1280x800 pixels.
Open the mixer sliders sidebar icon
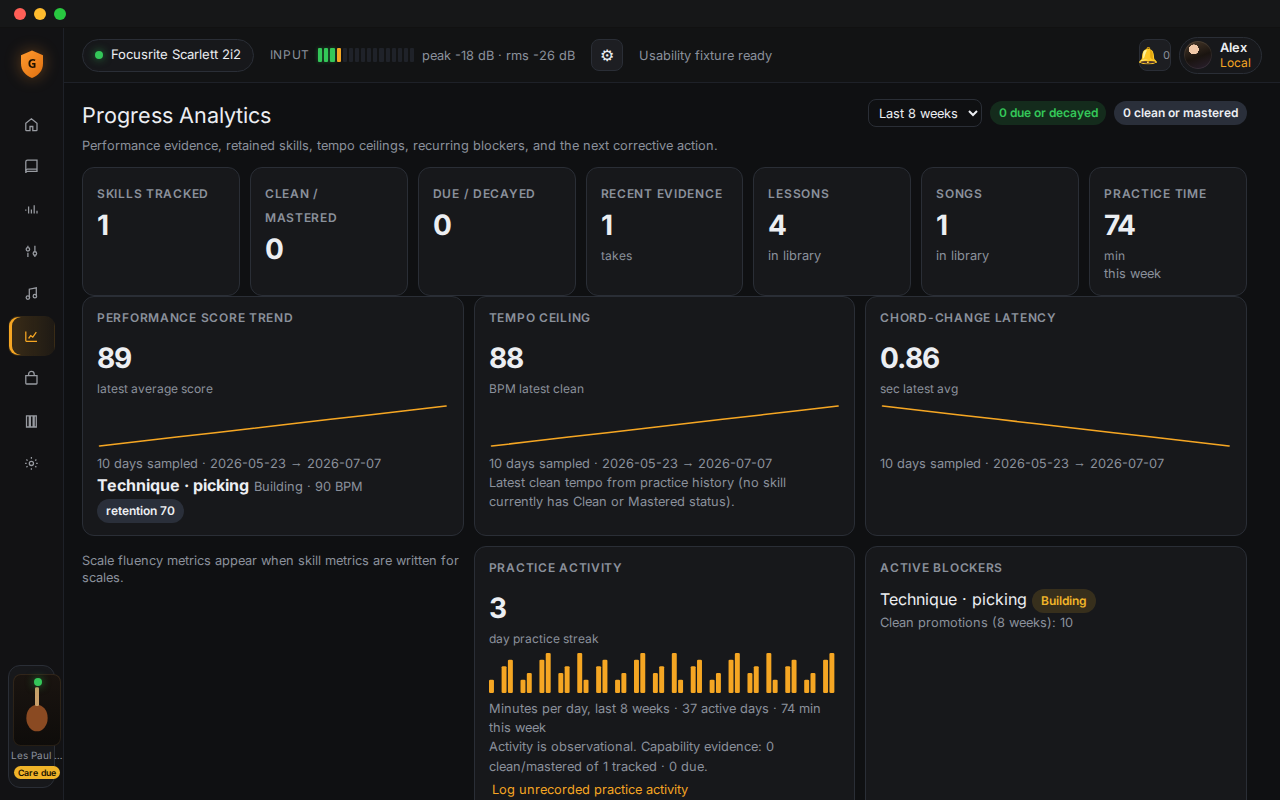pyautogui.click(x=31, y=252)
